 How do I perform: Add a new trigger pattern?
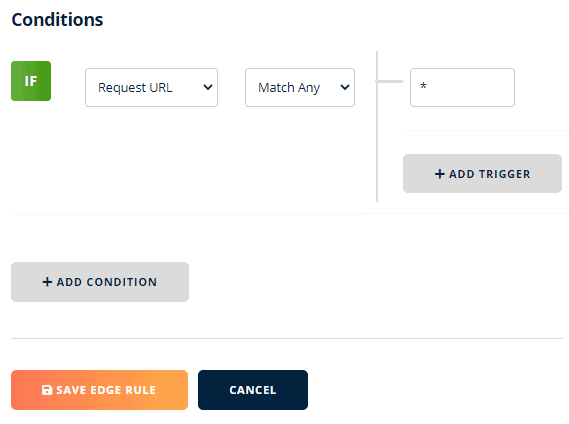pyautogui.click(x=482, y=174)
